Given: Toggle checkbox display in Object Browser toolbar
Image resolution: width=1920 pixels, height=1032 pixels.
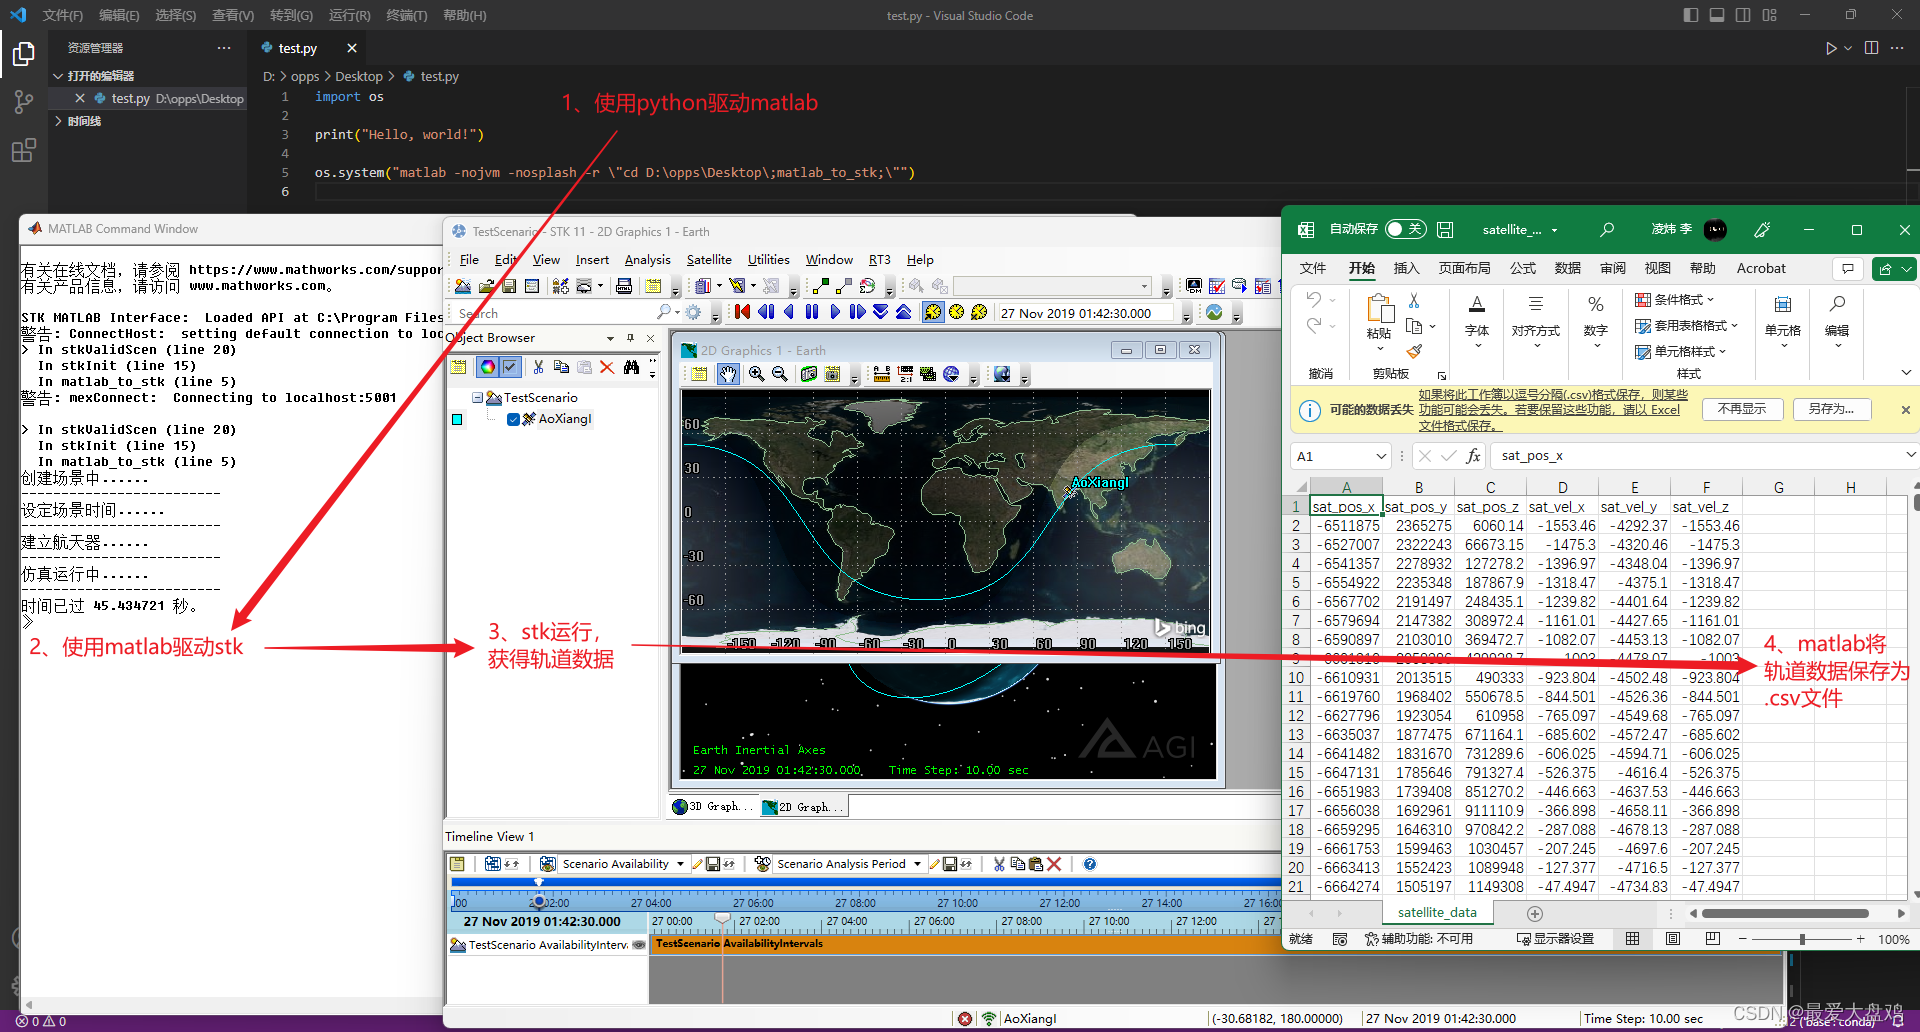Looking at the screenshot, I should 510,367.
